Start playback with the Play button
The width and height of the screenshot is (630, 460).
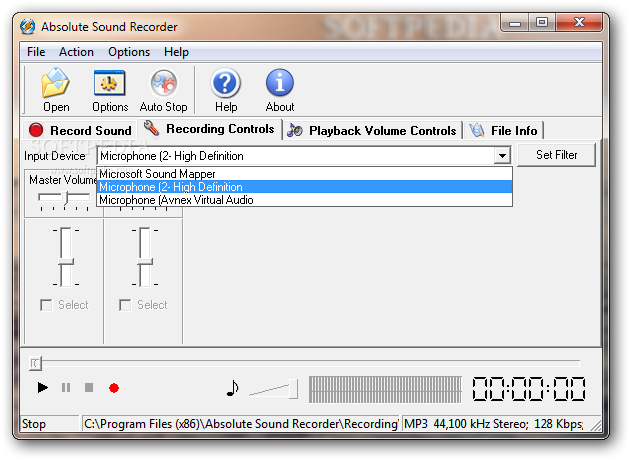tap(42, 388)
